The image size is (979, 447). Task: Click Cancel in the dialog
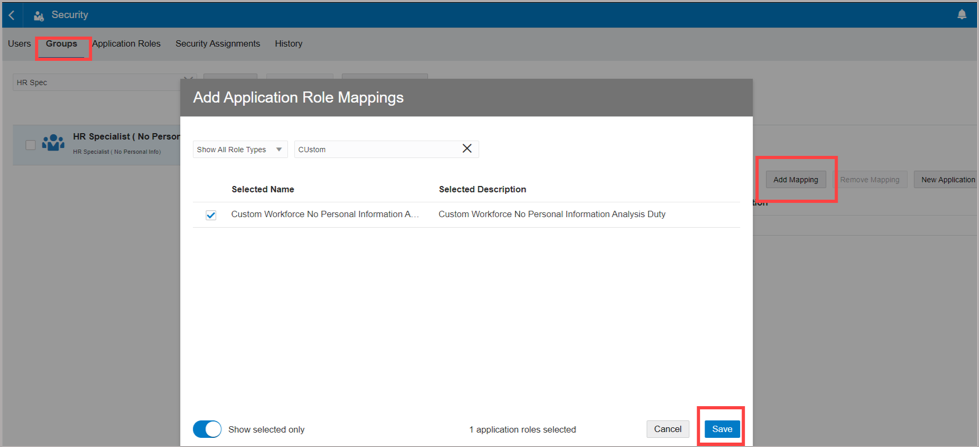tap(667, 429)
